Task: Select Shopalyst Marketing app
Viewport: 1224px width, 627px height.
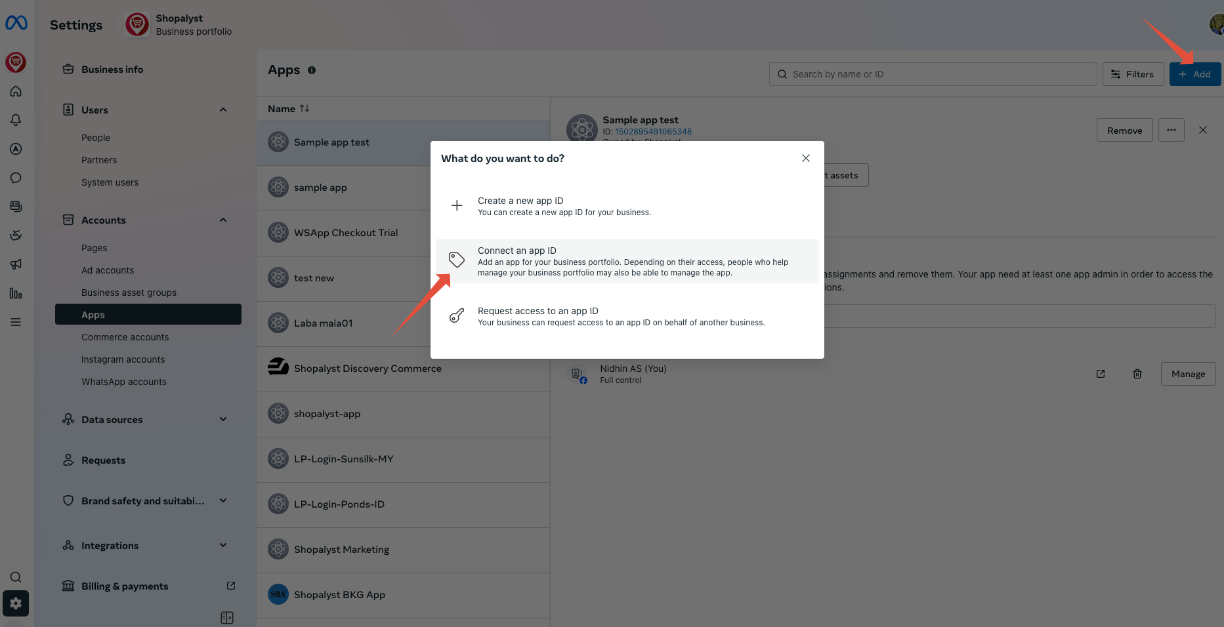Action: tap(404, 550)
